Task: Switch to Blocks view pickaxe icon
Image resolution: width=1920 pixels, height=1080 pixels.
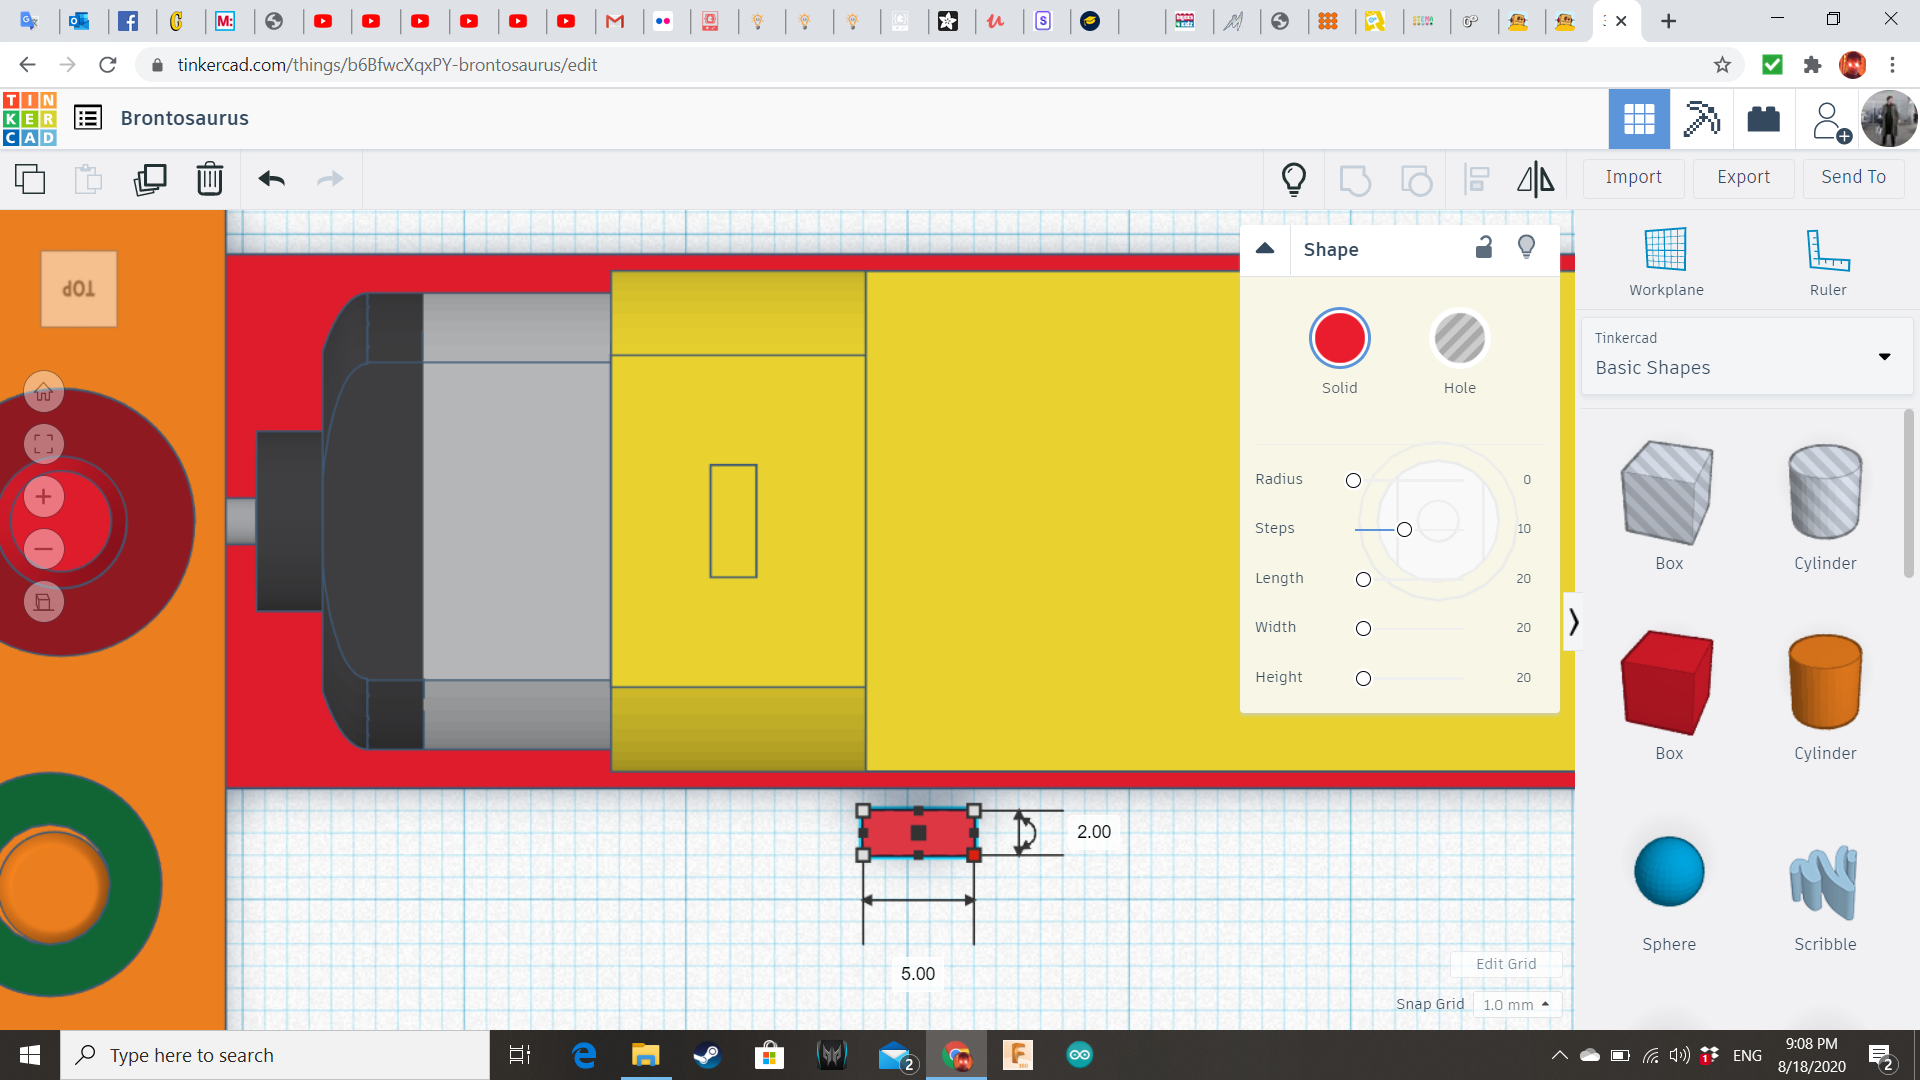Action: (1701, 119)
